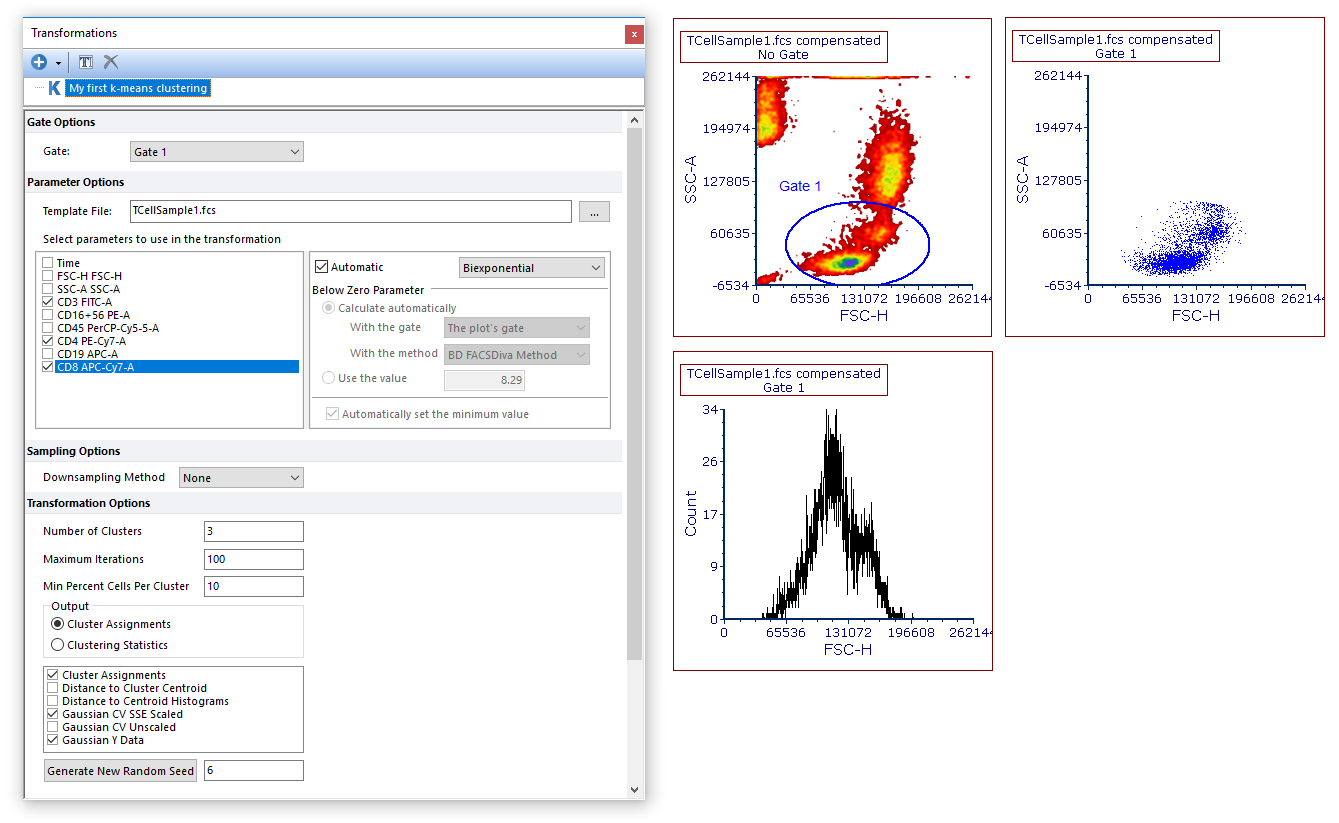Open the Downsampling Method dropdown
The image size is (1339, 823).
pos(241,478)
